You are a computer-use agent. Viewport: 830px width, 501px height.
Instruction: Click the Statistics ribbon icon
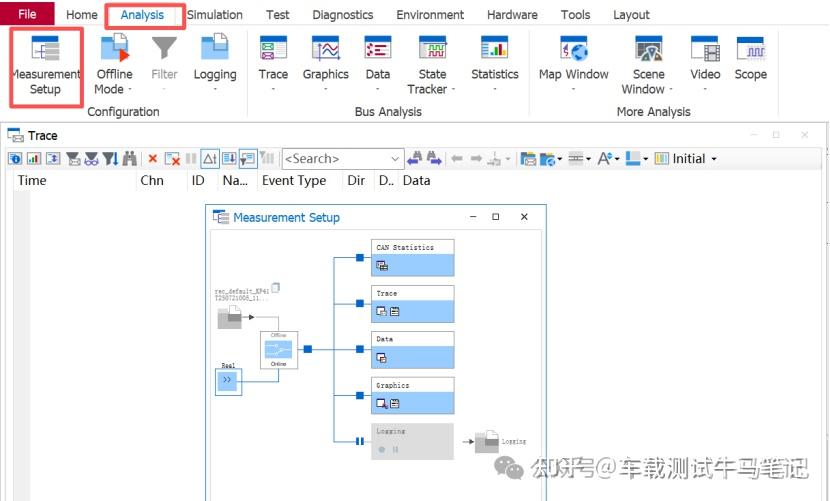tap(494, 49)
